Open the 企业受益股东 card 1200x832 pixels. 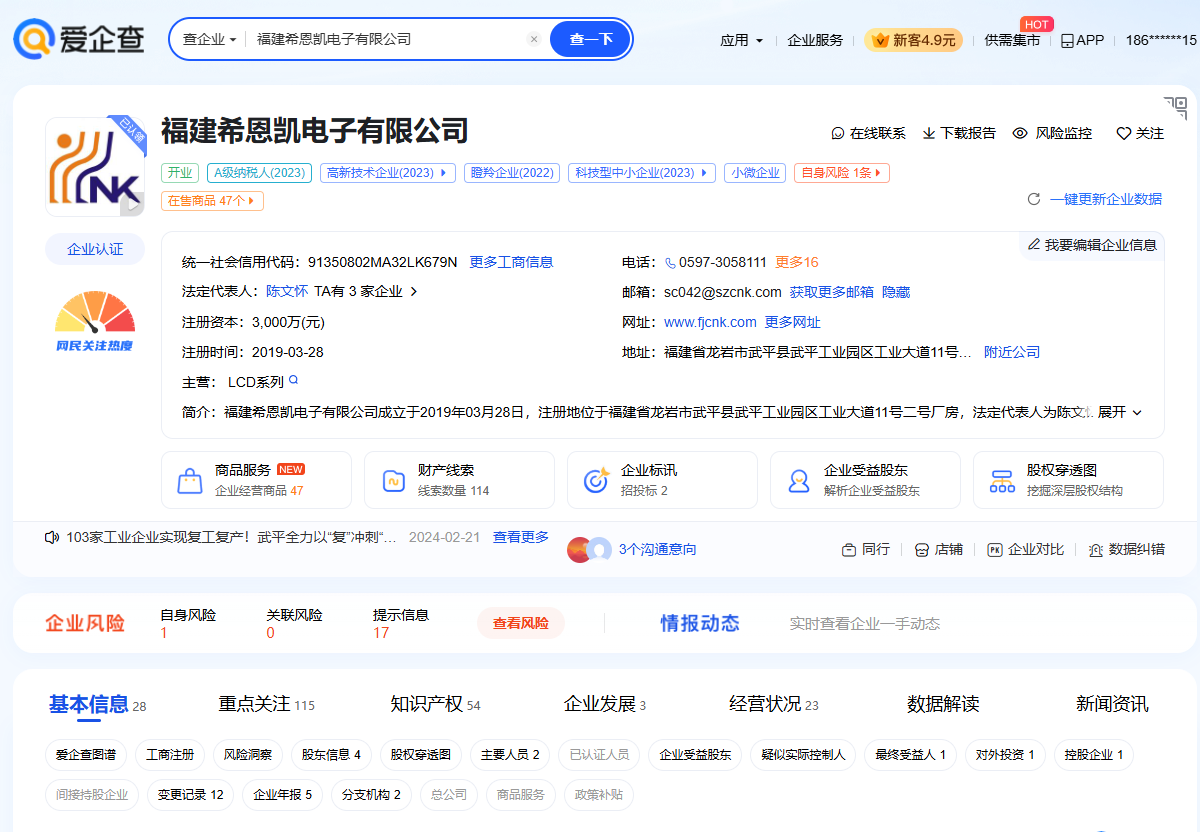click(x=865, y=480)
